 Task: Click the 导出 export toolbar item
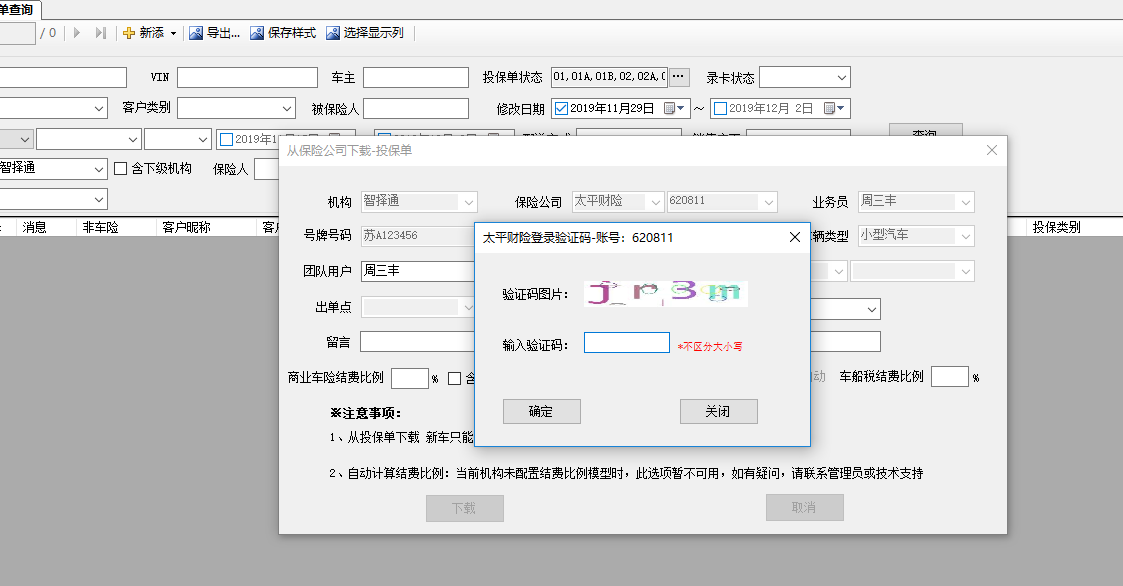(x=214, y=33)
